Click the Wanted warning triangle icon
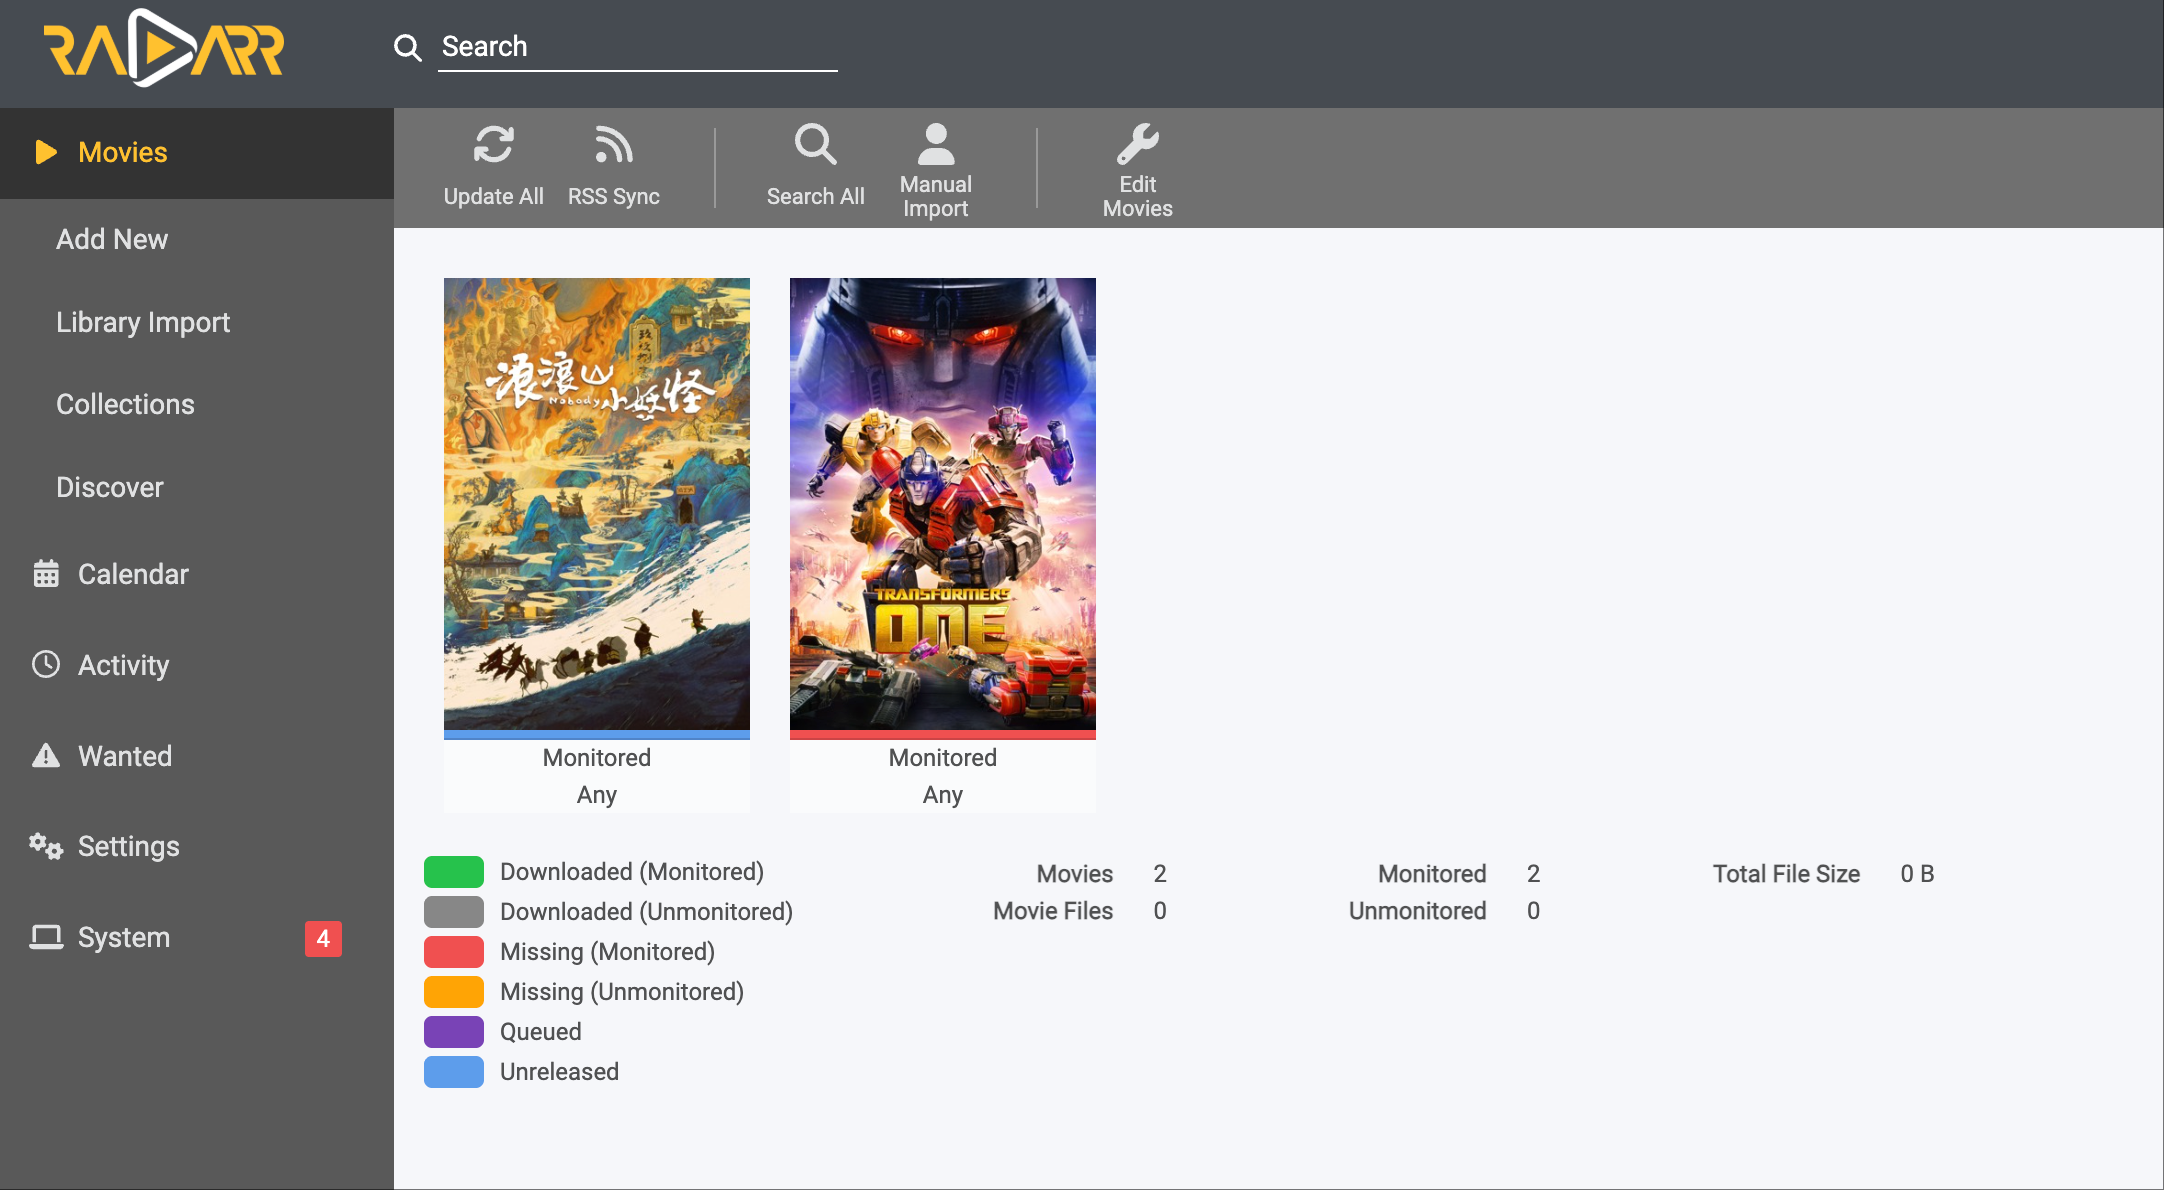Screen dimensions: 2164x1190 (x=46, y=755)
